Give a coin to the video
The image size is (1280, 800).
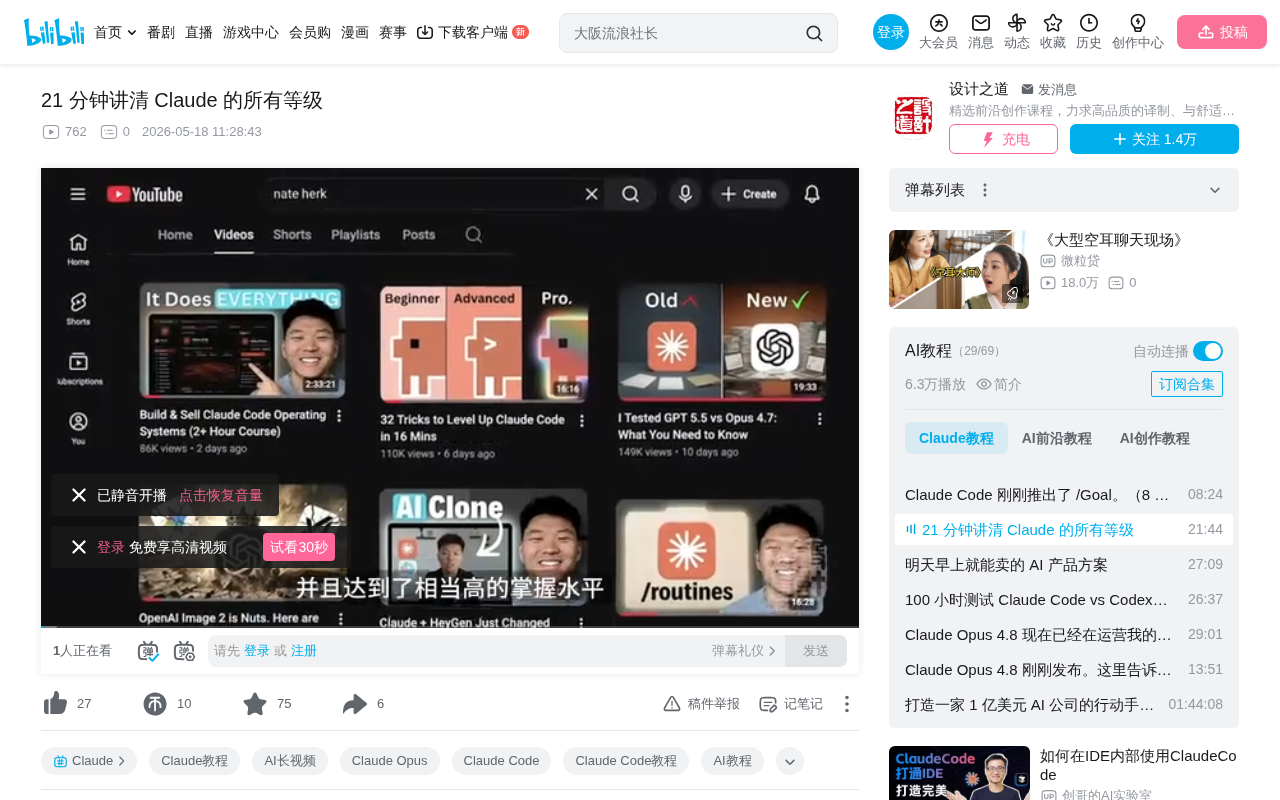click(155, 704)
